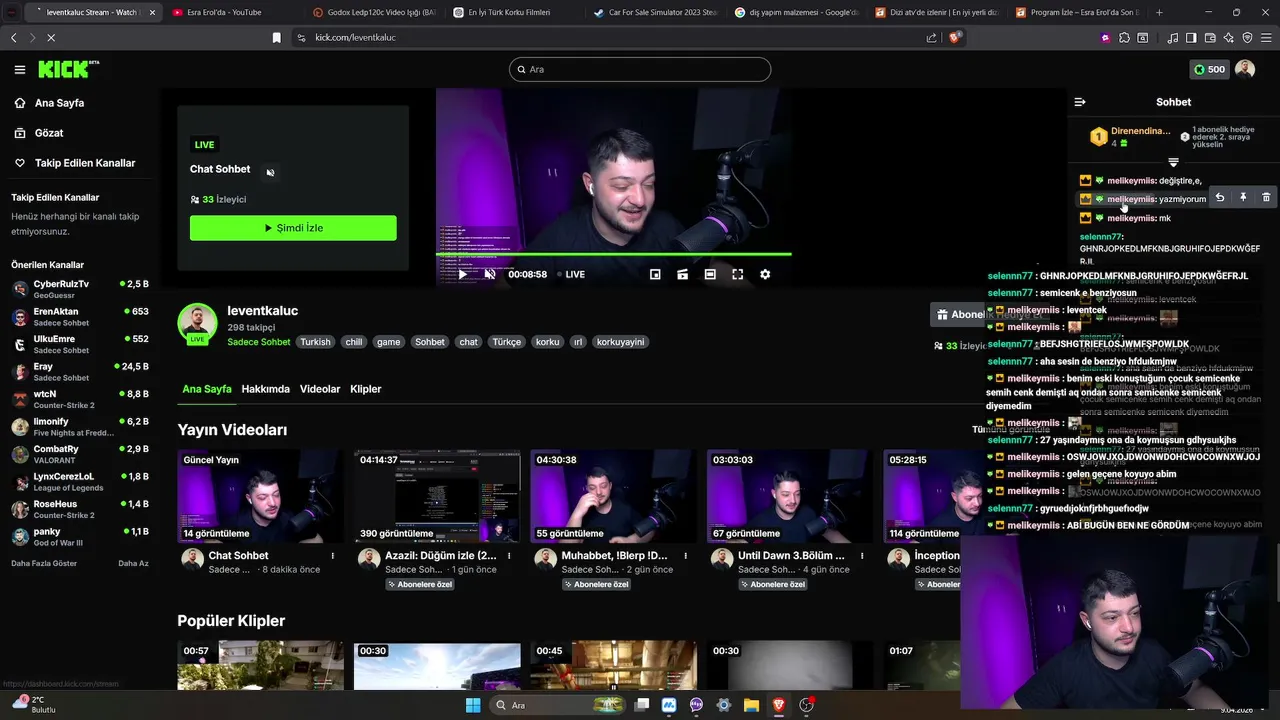1280x720 pixels.
Task: Switch to the Hakkımda tab
Action: (x=265, y=389)
